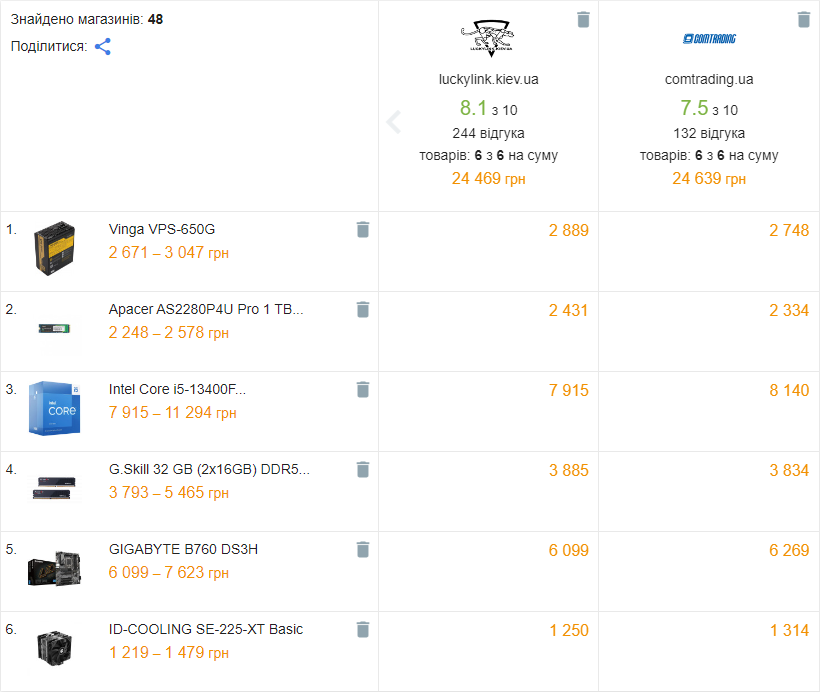View 132 відгука reviews for comtrading

(x=709, y=133)
